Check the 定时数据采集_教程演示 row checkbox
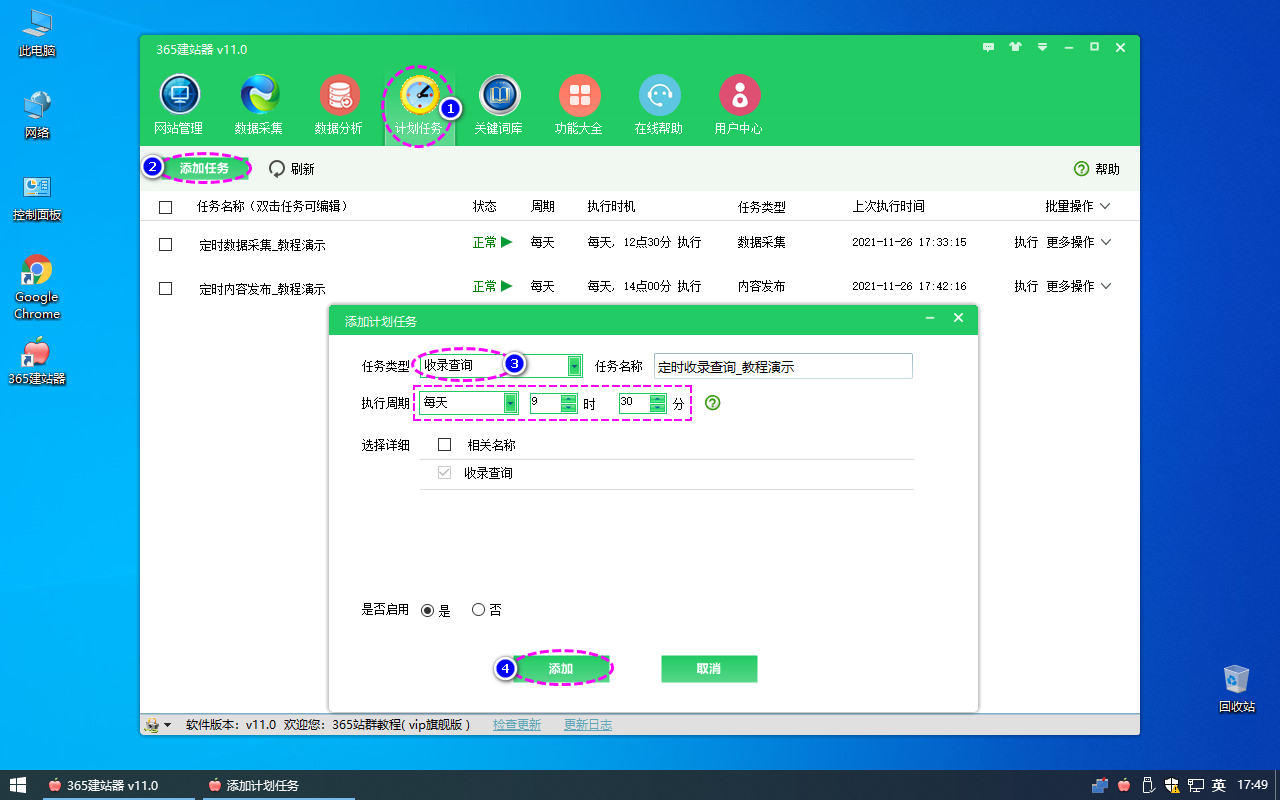The height and width of the screenshot is (800, 1280). 166,244
